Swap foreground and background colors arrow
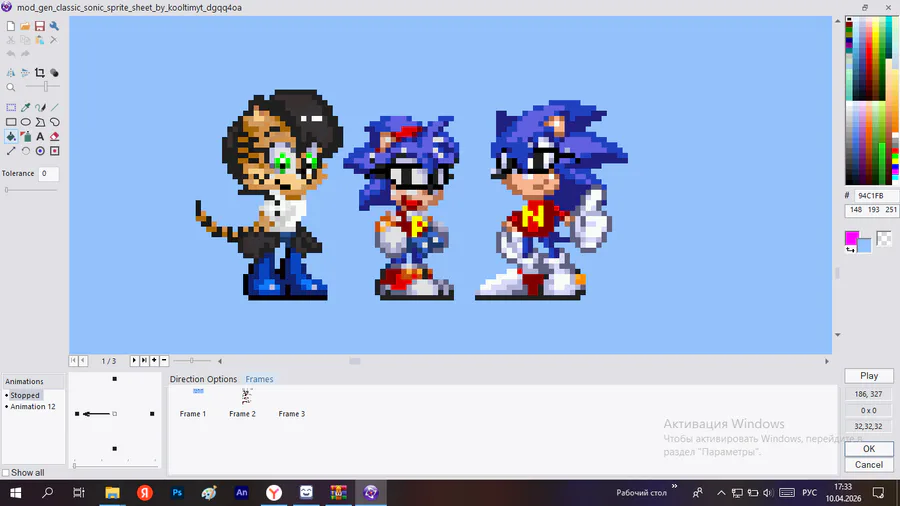The image size is (900, 506). [x=850, y=250]
